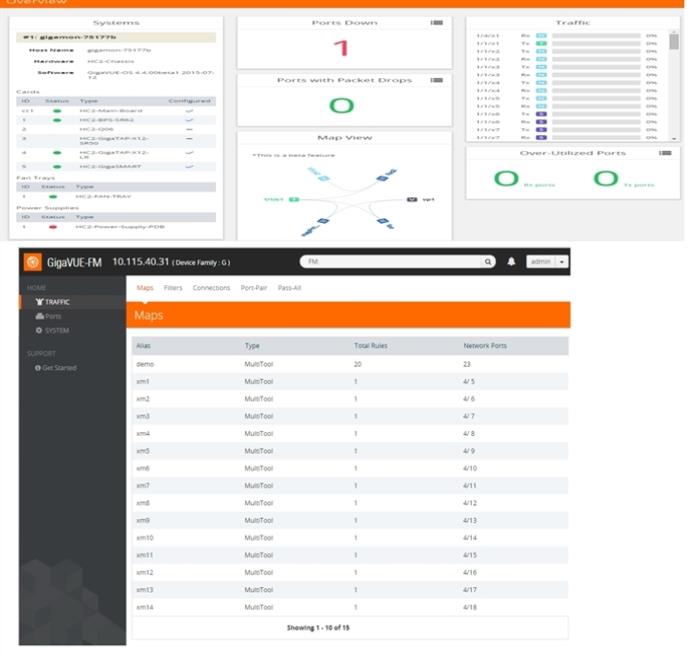Click the vp1 node in Map View
This screenshot has width=692, height=658.
[412, 200]
